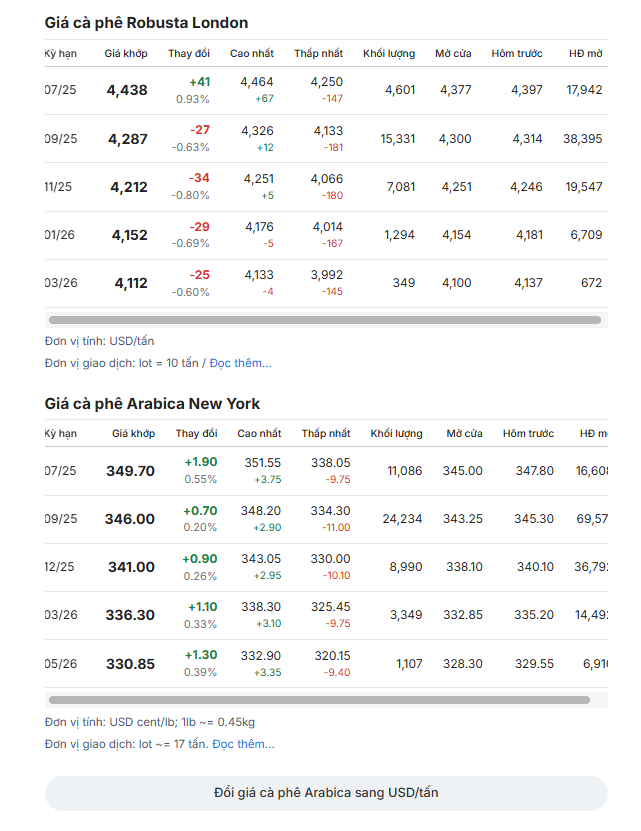
Task: Click the Arabica "Khối lượng" column header
Action: click(x=397, y=434)
